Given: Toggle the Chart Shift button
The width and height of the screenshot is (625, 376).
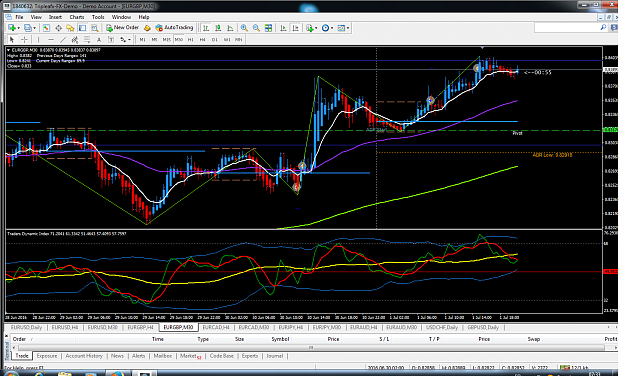Looking at the screenshot, I should [295, 28].
